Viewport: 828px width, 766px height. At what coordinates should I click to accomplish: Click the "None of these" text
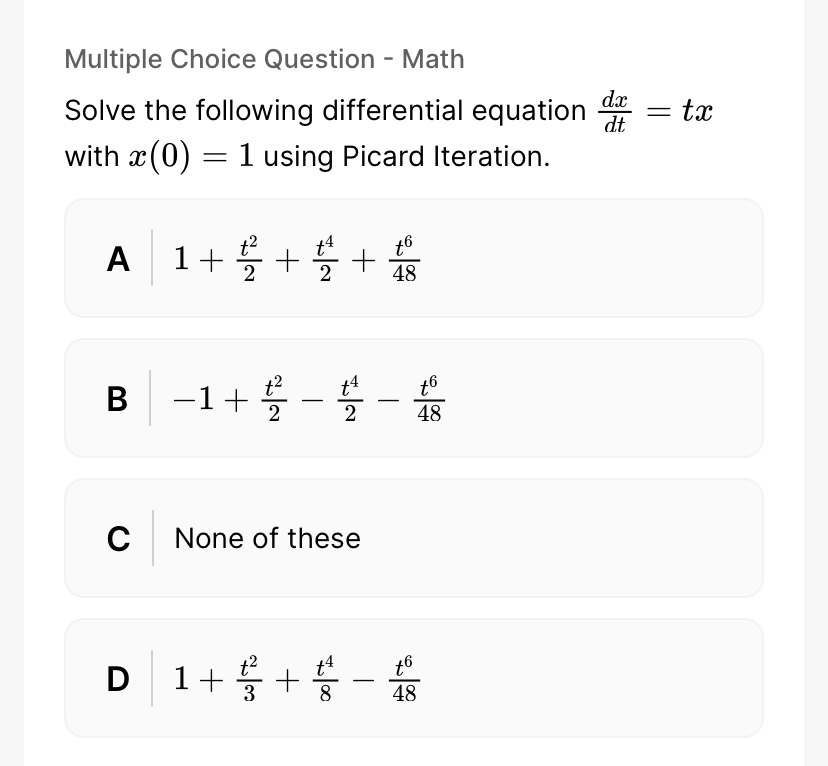pos(267,539)
